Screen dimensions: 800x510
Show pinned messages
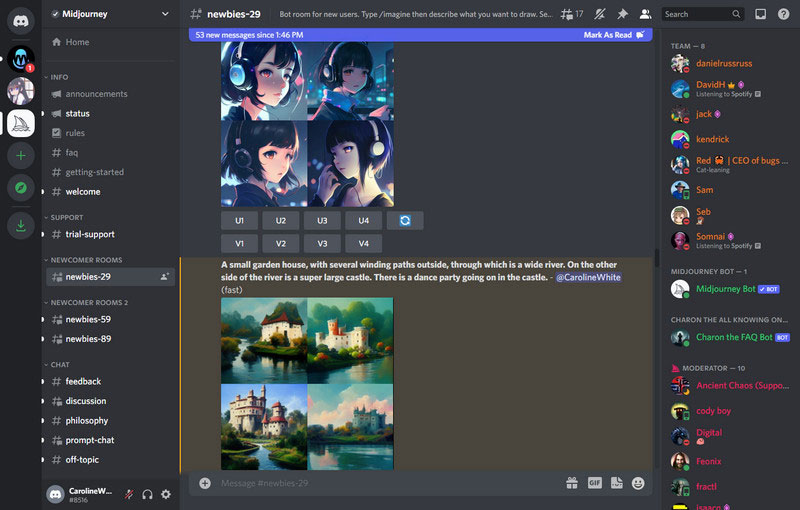[x=622, y=14]
